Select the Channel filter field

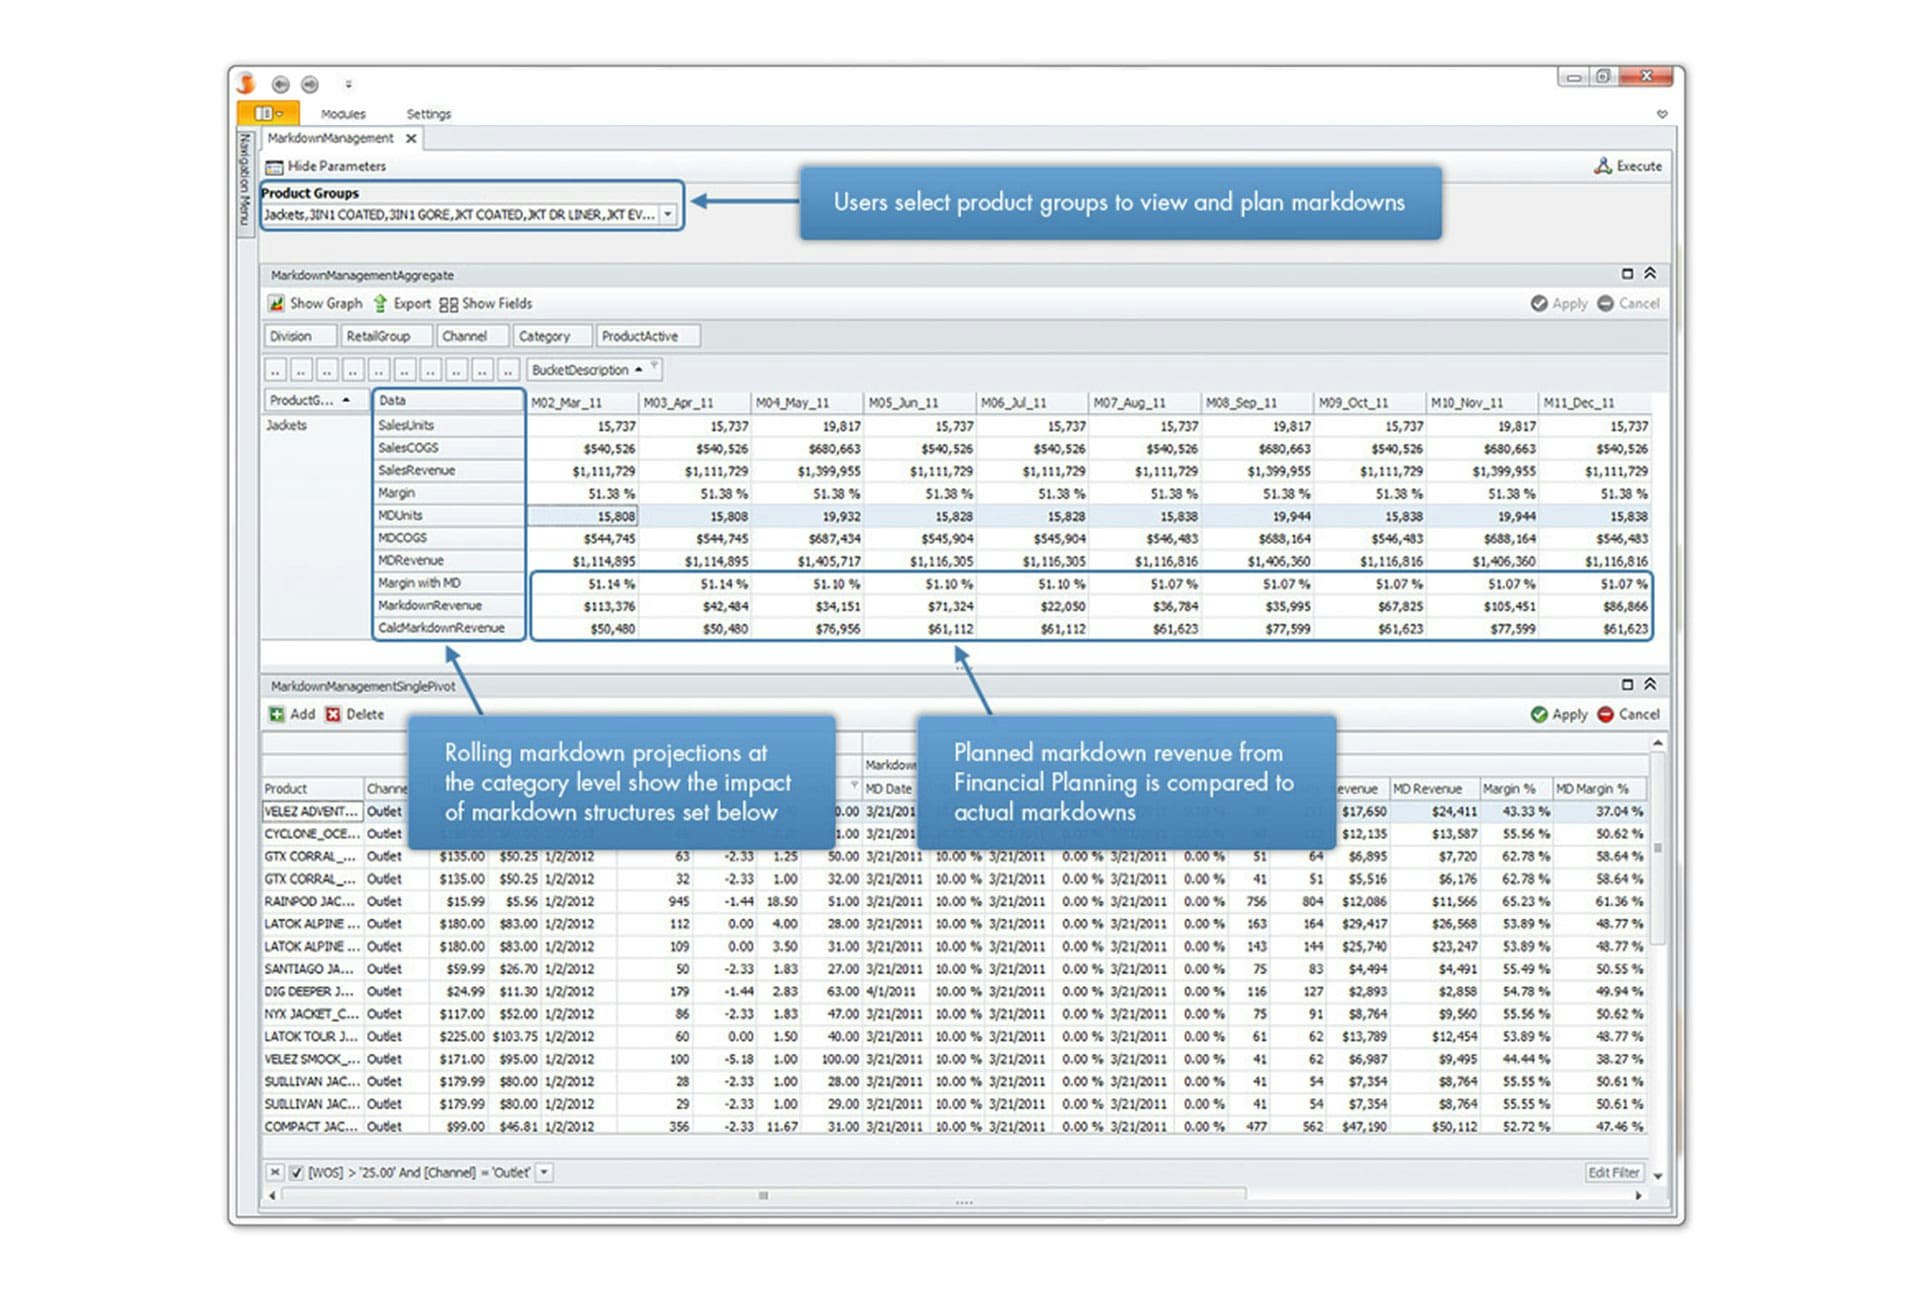click(x=472, y=336)
